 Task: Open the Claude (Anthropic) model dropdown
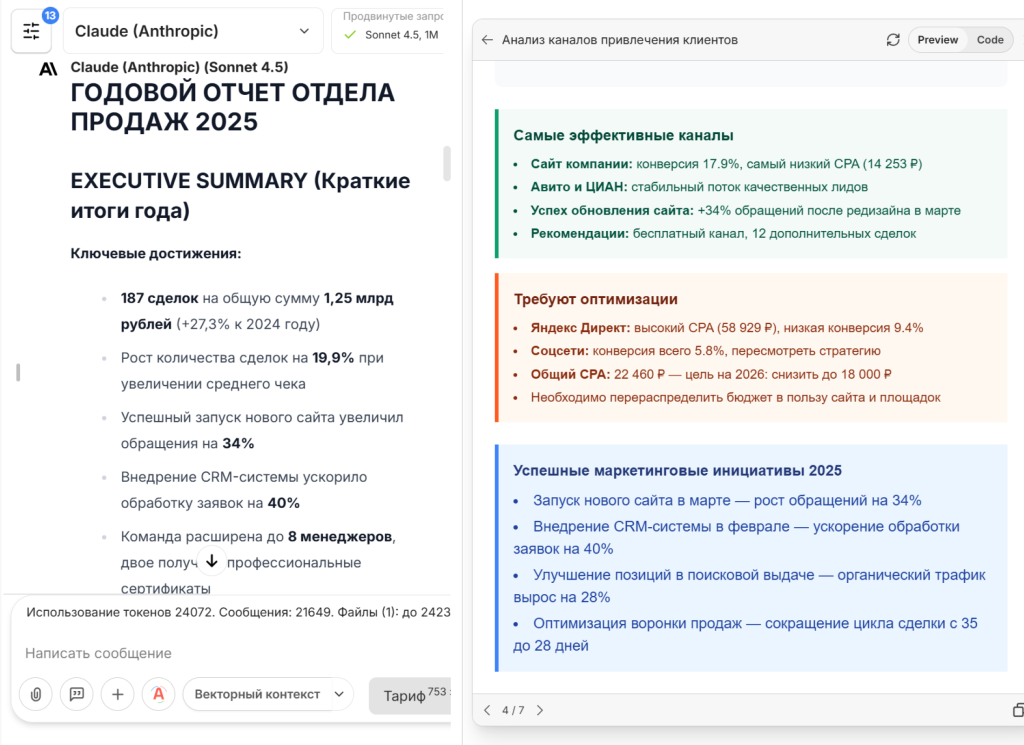193,30
